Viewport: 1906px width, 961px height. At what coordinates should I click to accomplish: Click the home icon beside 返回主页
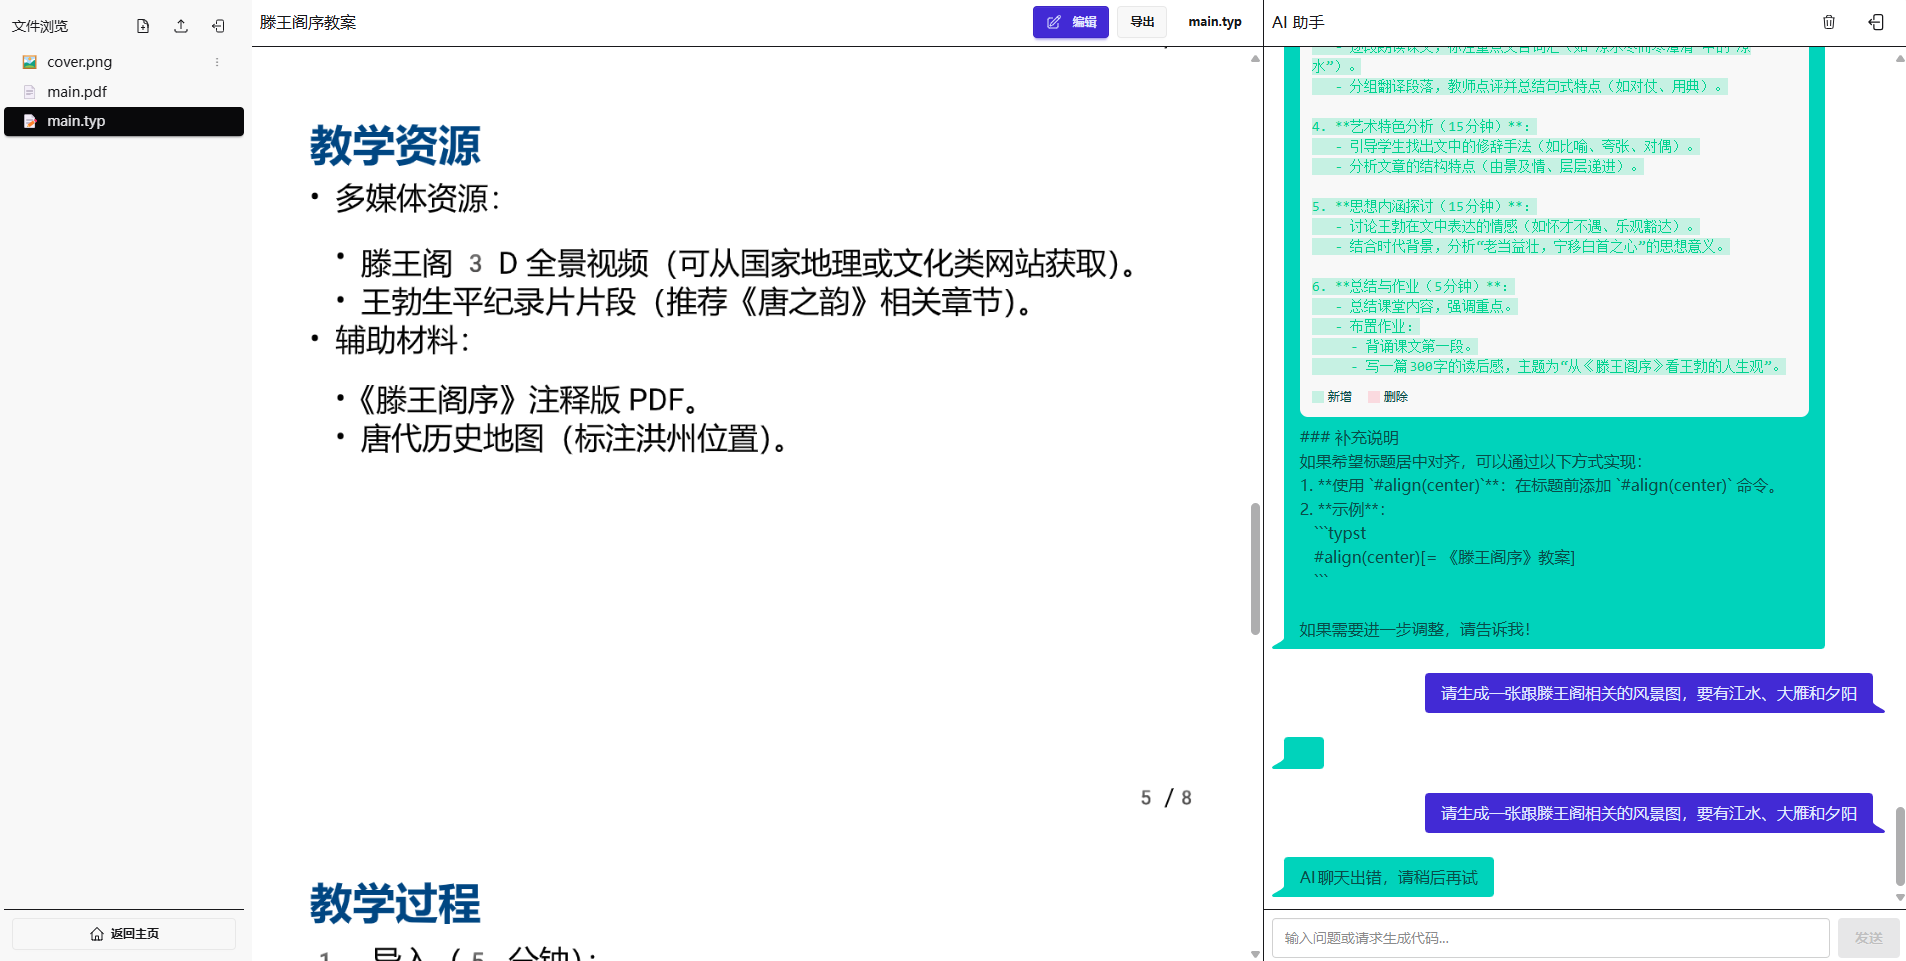coord(95,933)
